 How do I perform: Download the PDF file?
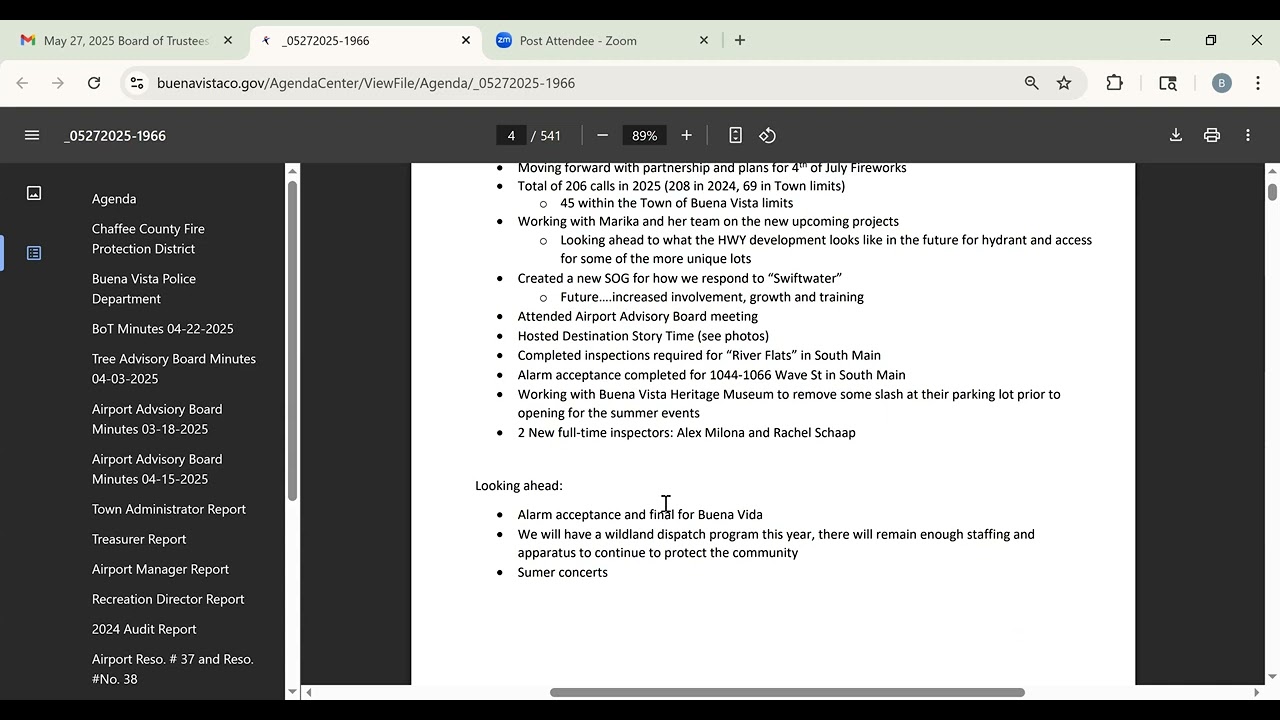point(1176,135)
